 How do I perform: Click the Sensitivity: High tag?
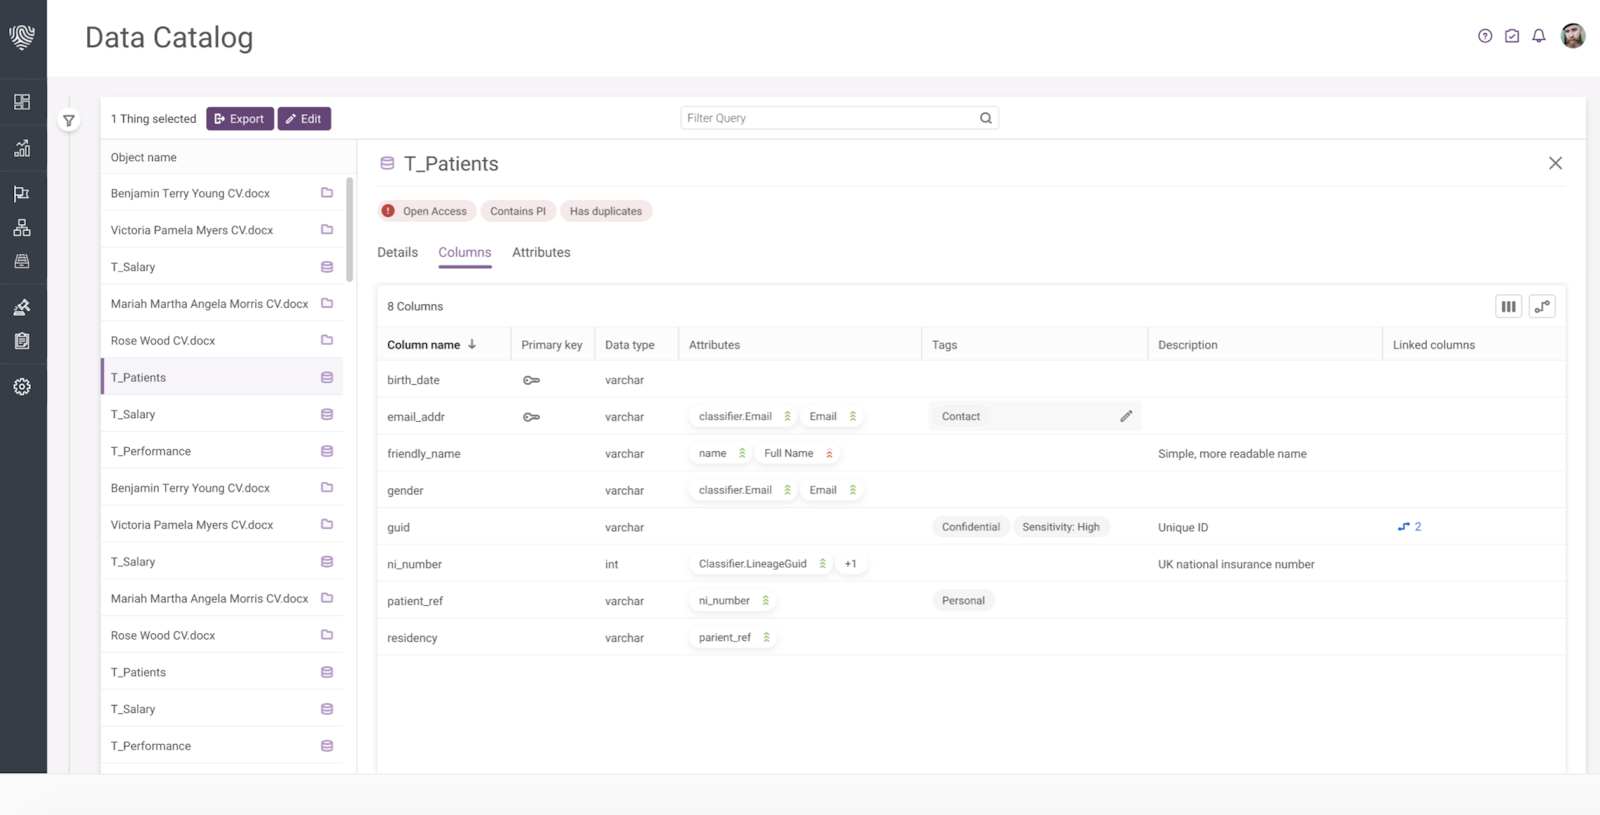coord(1061,527)
